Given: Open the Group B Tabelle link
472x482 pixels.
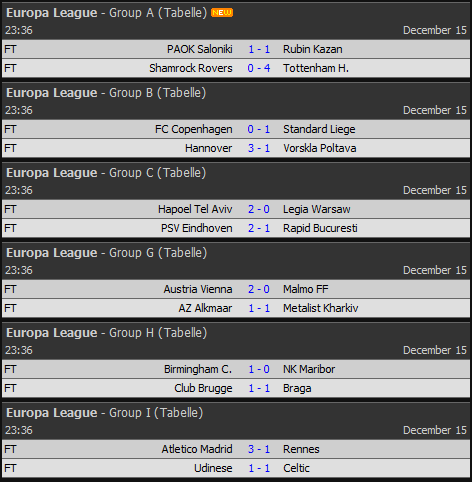Looking at the screenshot, I should (183, 93).
